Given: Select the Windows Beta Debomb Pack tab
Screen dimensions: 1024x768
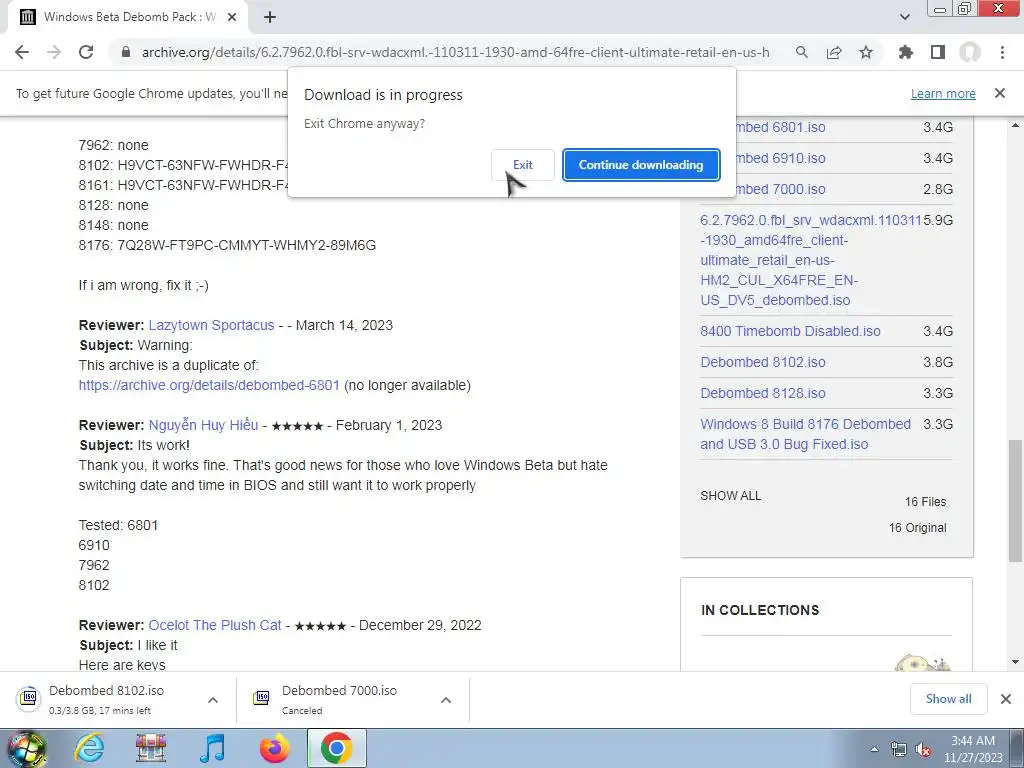Looking at the screenshot, I should coord(127,17).
